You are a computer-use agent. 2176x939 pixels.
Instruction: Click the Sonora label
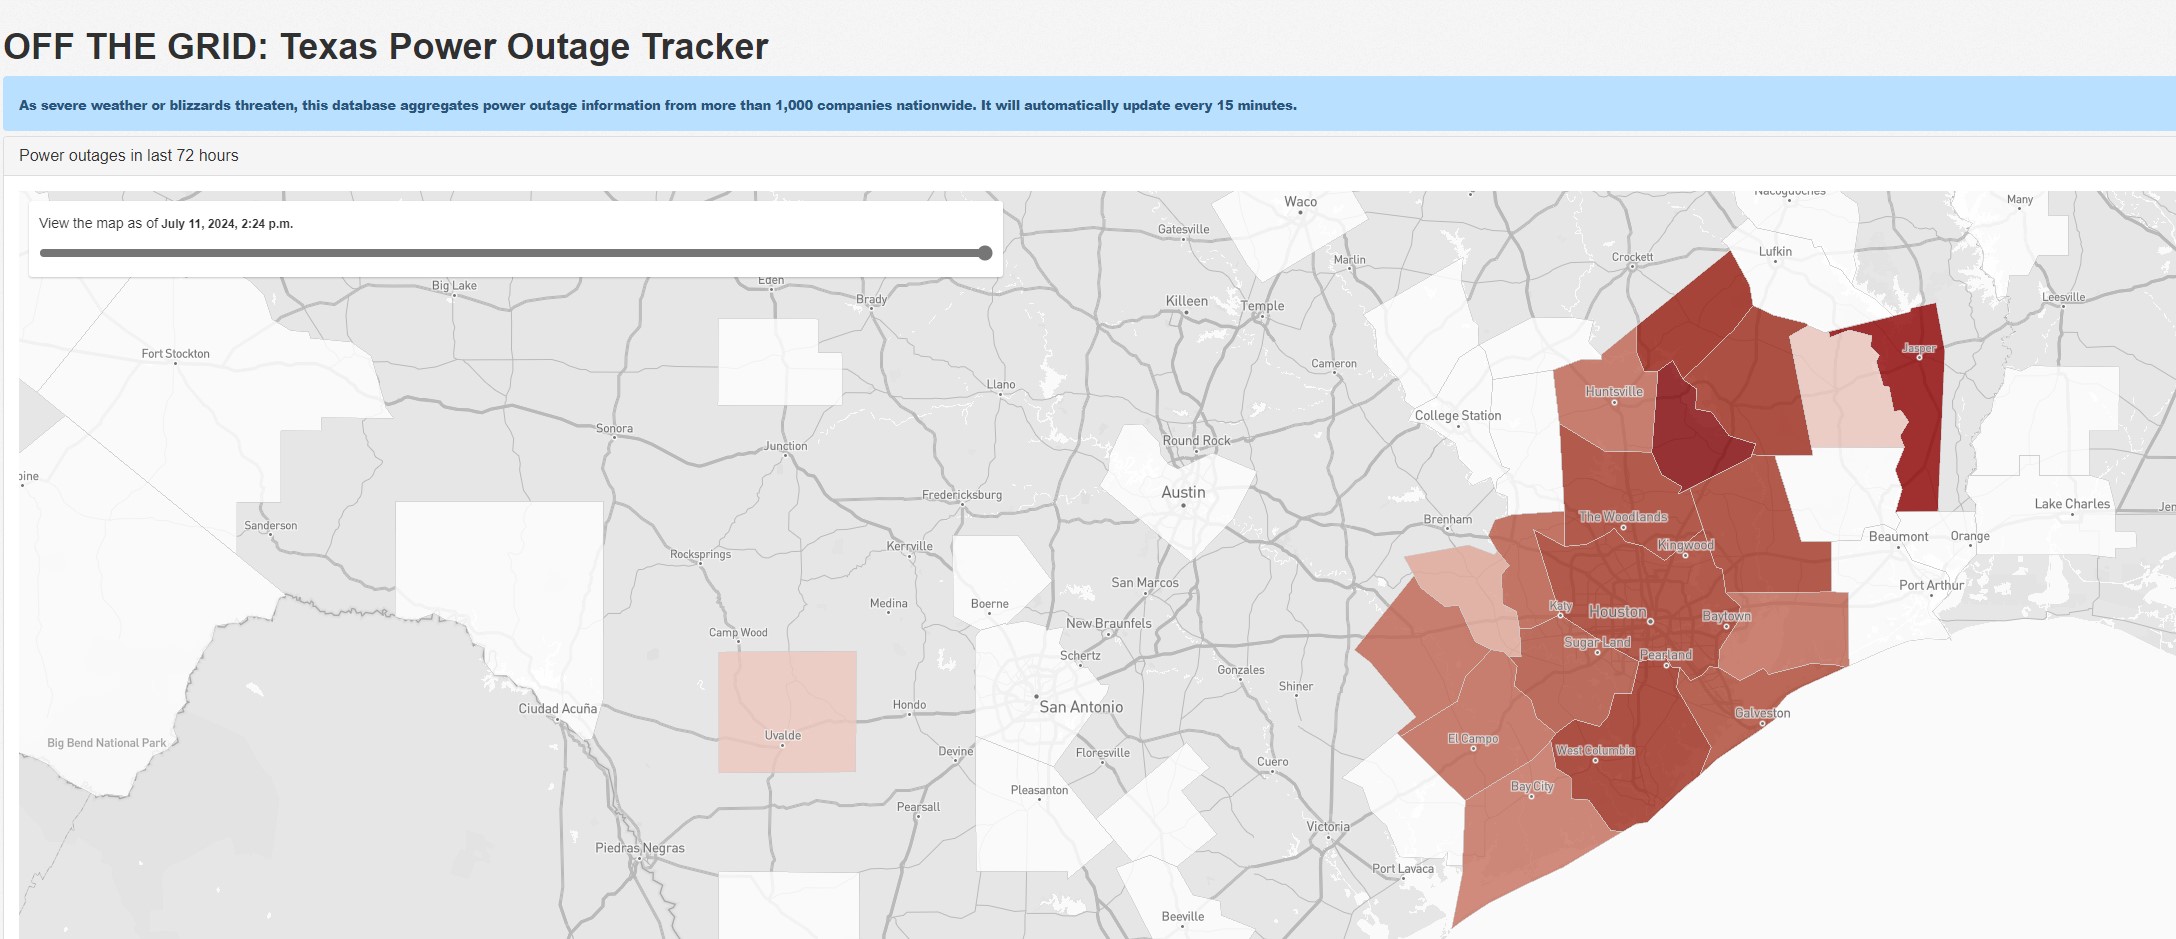coord(614,428)
